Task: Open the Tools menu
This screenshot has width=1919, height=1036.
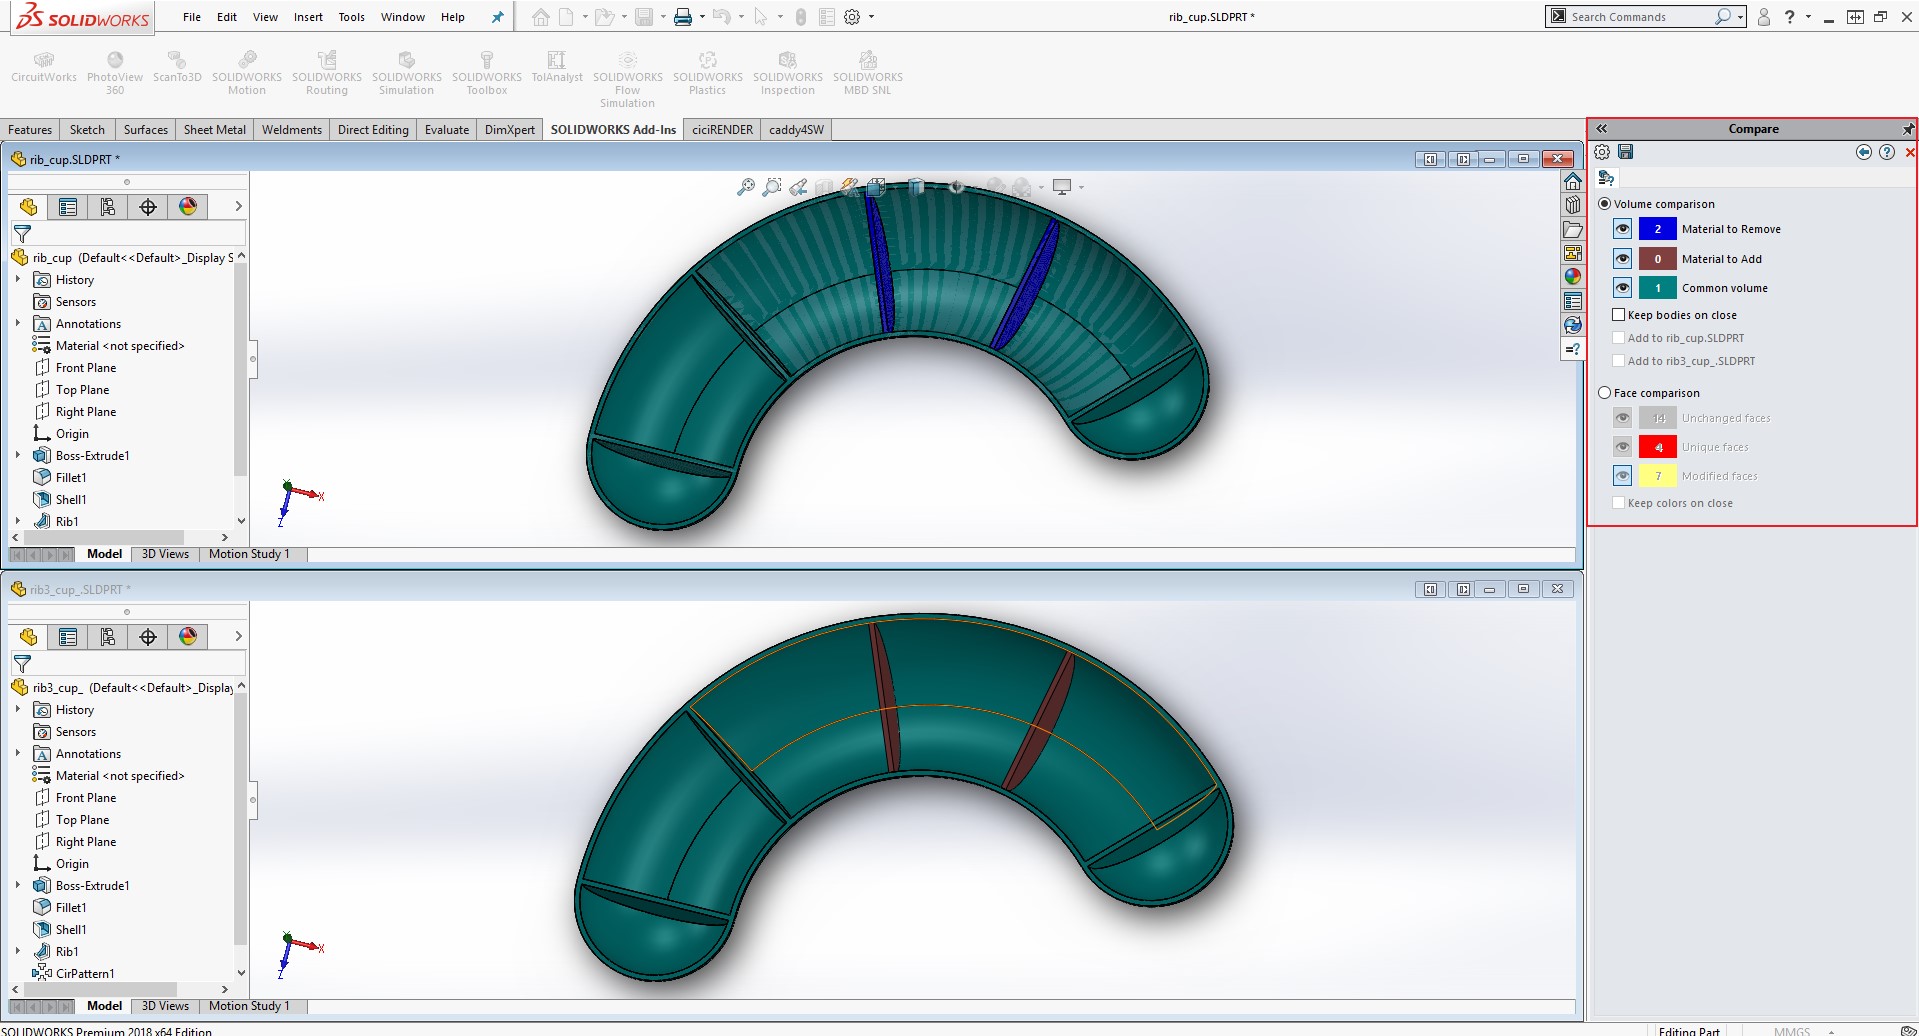Action: pos(352,17)
